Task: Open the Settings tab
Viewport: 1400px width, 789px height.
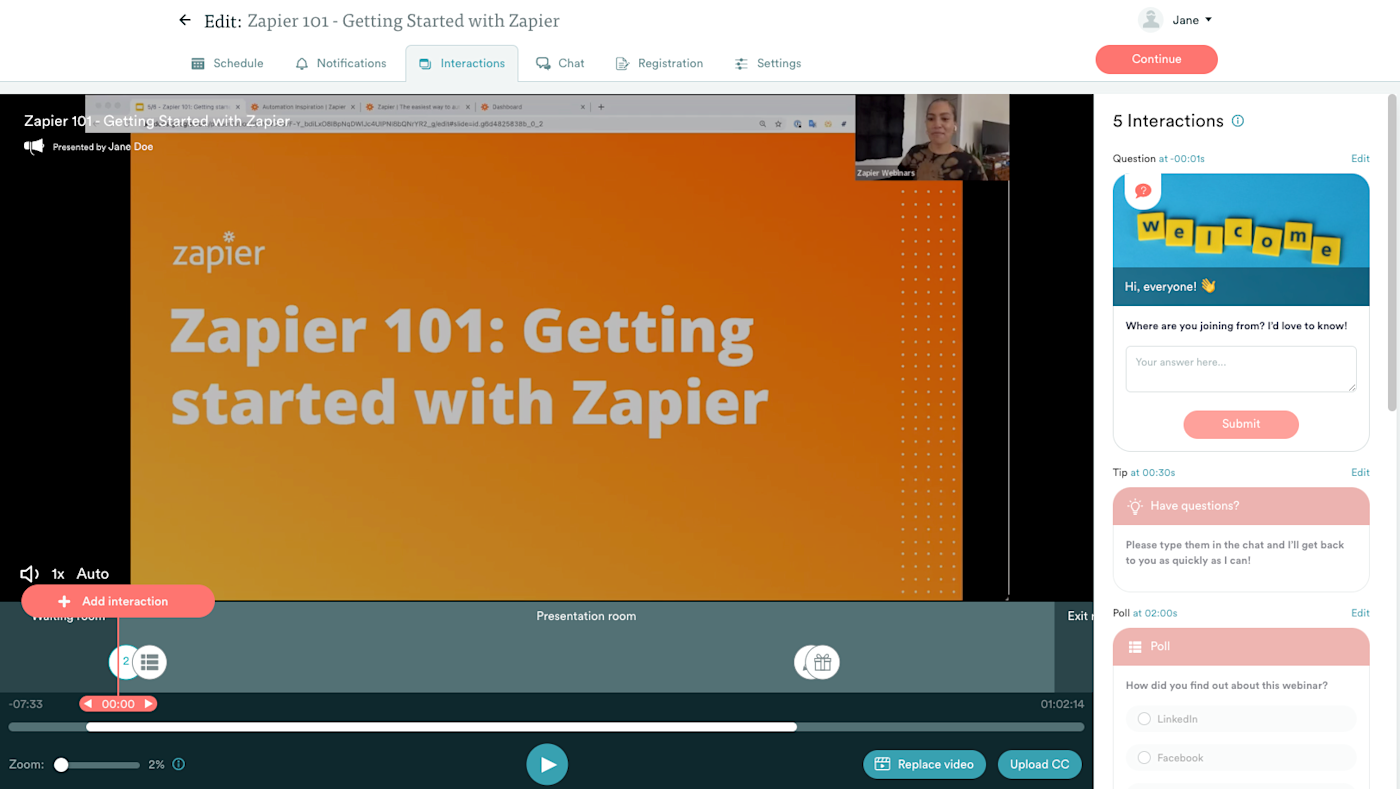Action: [768, 63]
